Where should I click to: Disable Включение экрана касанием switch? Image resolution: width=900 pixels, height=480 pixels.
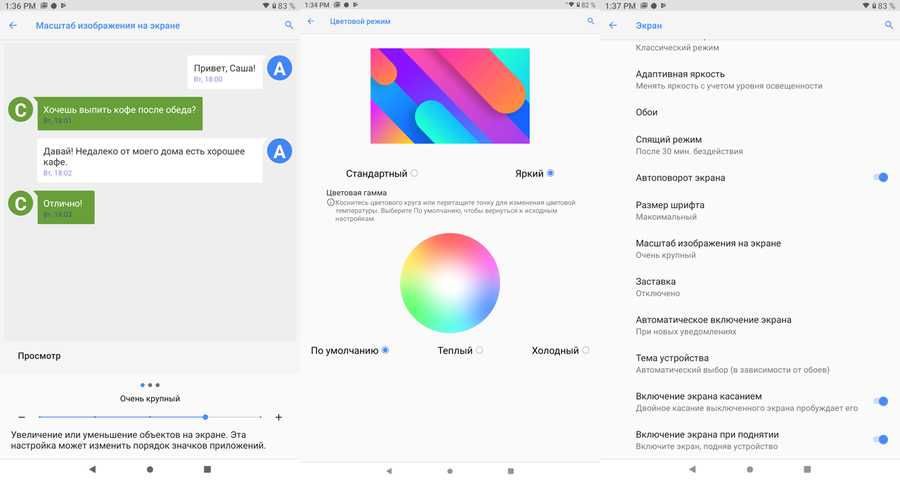point(880,402)
